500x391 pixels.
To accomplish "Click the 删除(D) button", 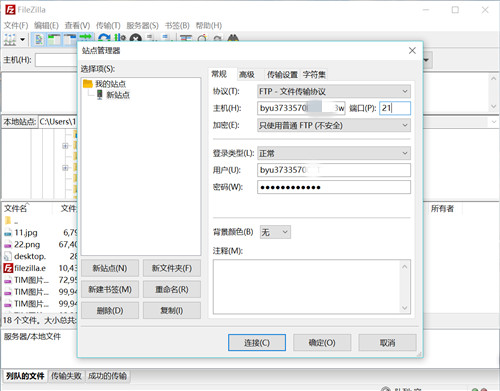I will 110,311.
